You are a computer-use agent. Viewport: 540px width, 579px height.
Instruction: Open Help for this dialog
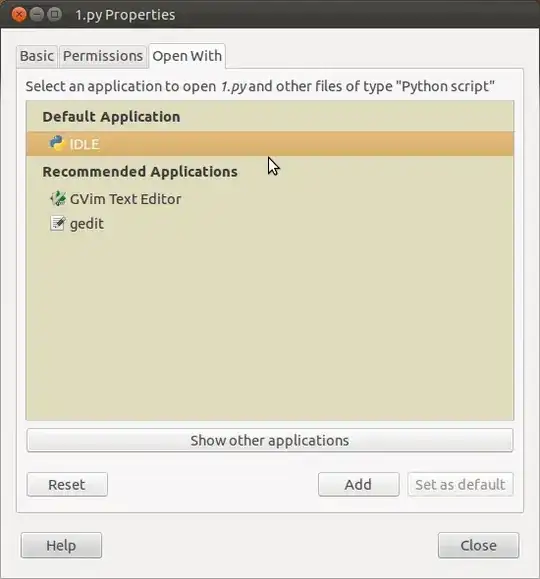[x=61, y=545]
